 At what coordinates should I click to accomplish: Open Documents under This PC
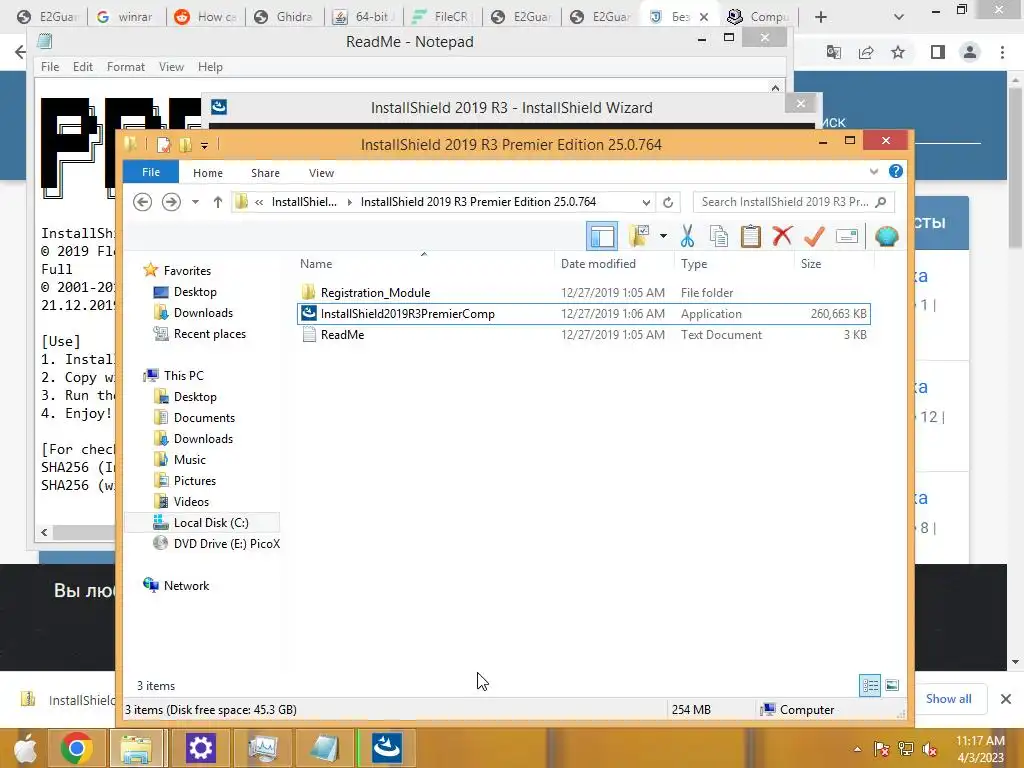[204, 418]
